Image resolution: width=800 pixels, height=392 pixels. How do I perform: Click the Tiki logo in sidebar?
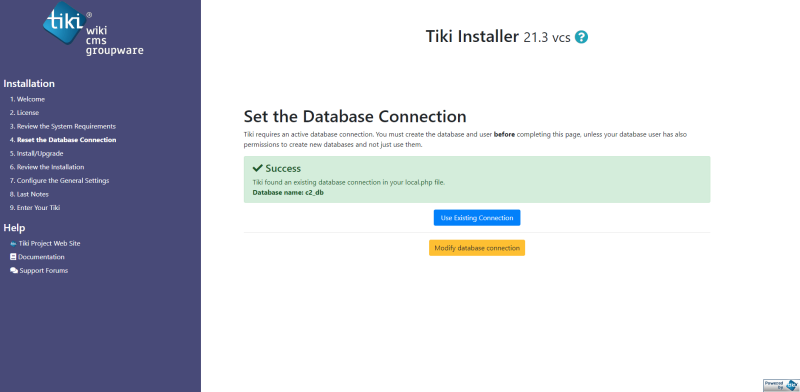(x=93, y=29)
